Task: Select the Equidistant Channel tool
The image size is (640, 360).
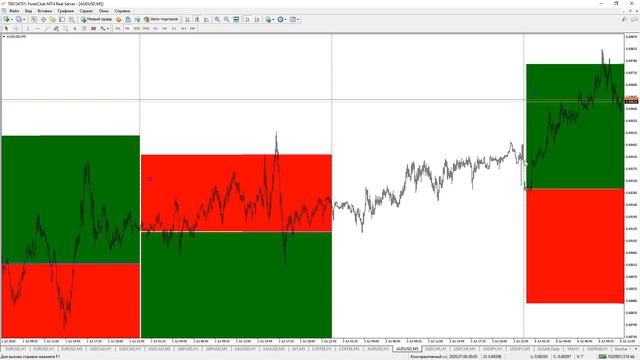Action: (56, 28)
